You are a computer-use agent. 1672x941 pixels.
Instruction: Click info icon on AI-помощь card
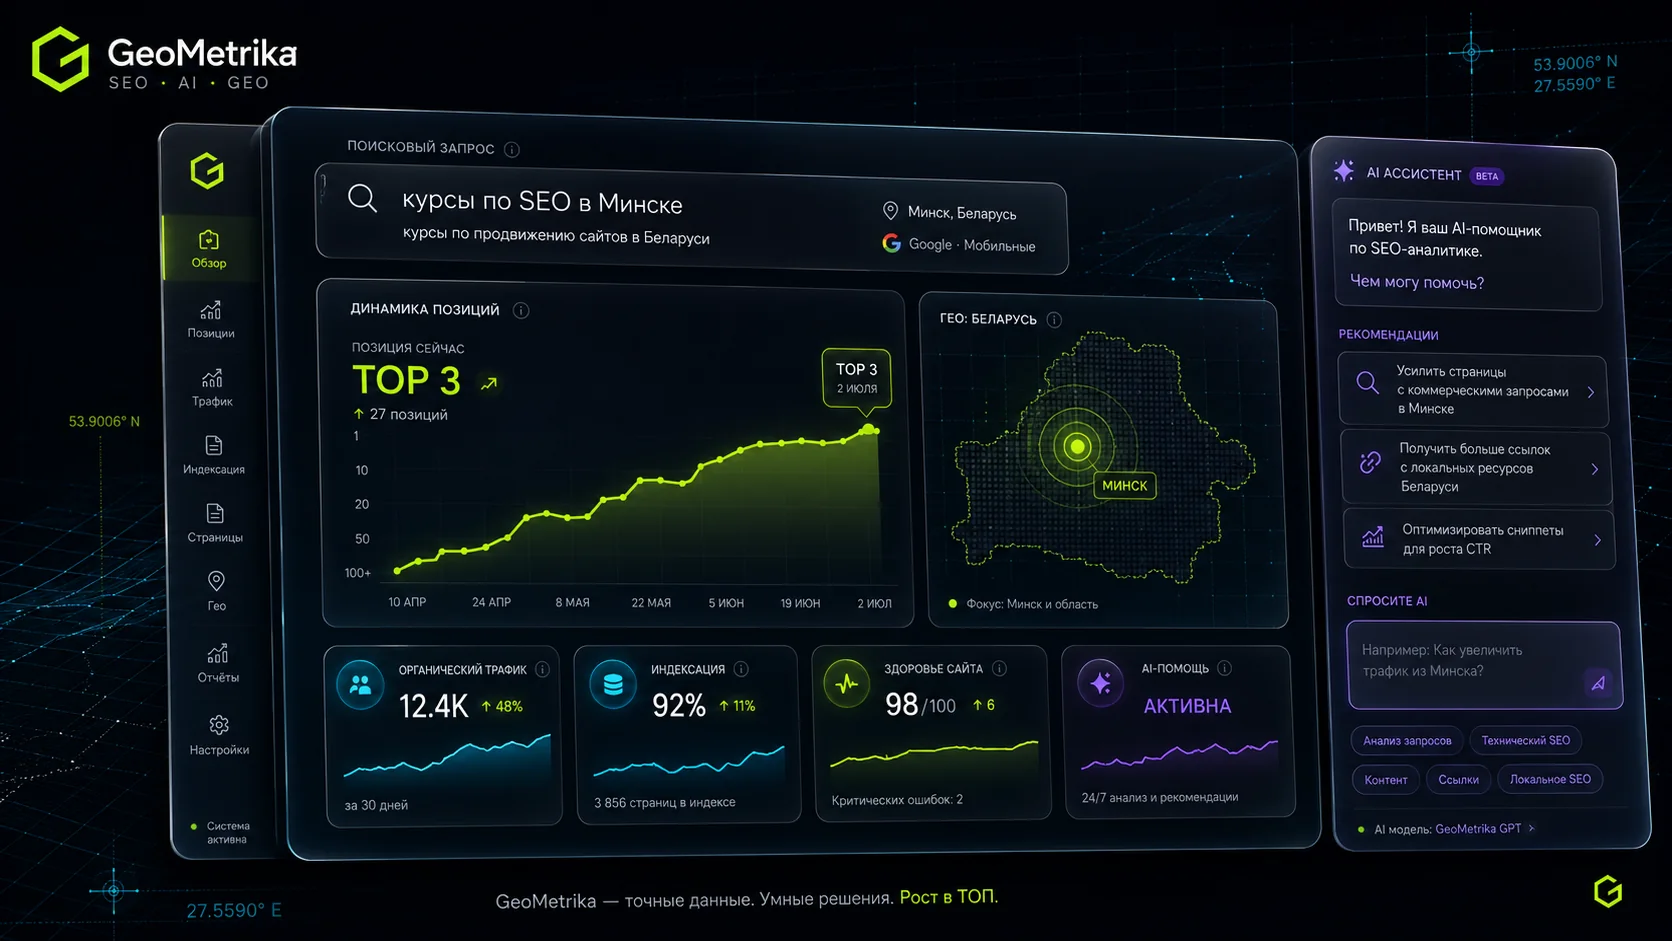[1224, 668]
